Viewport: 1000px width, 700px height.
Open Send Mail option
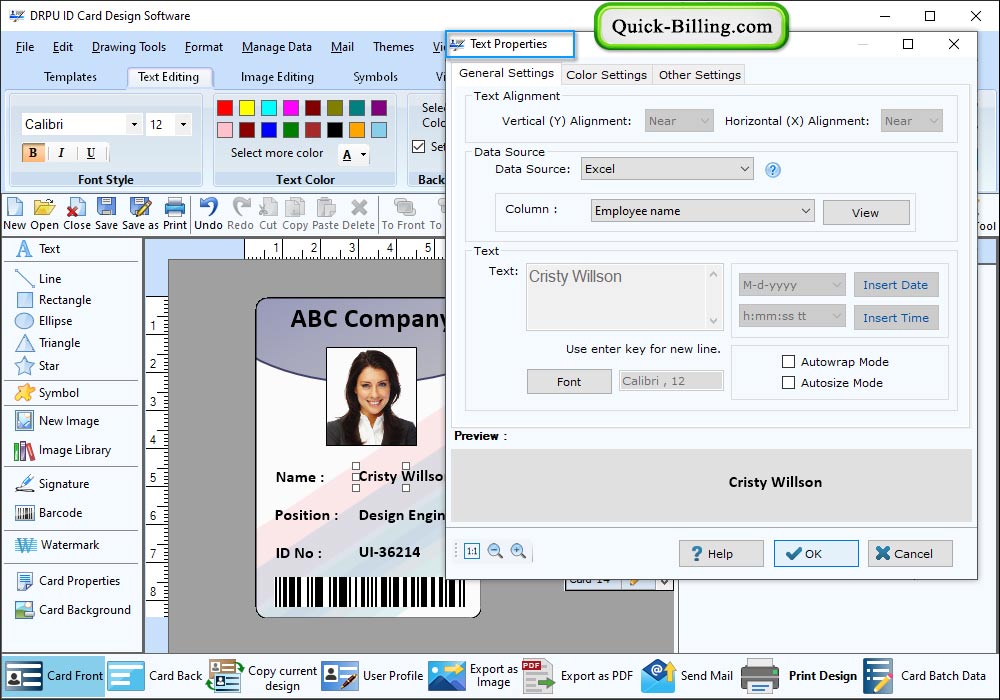point(687,676)
